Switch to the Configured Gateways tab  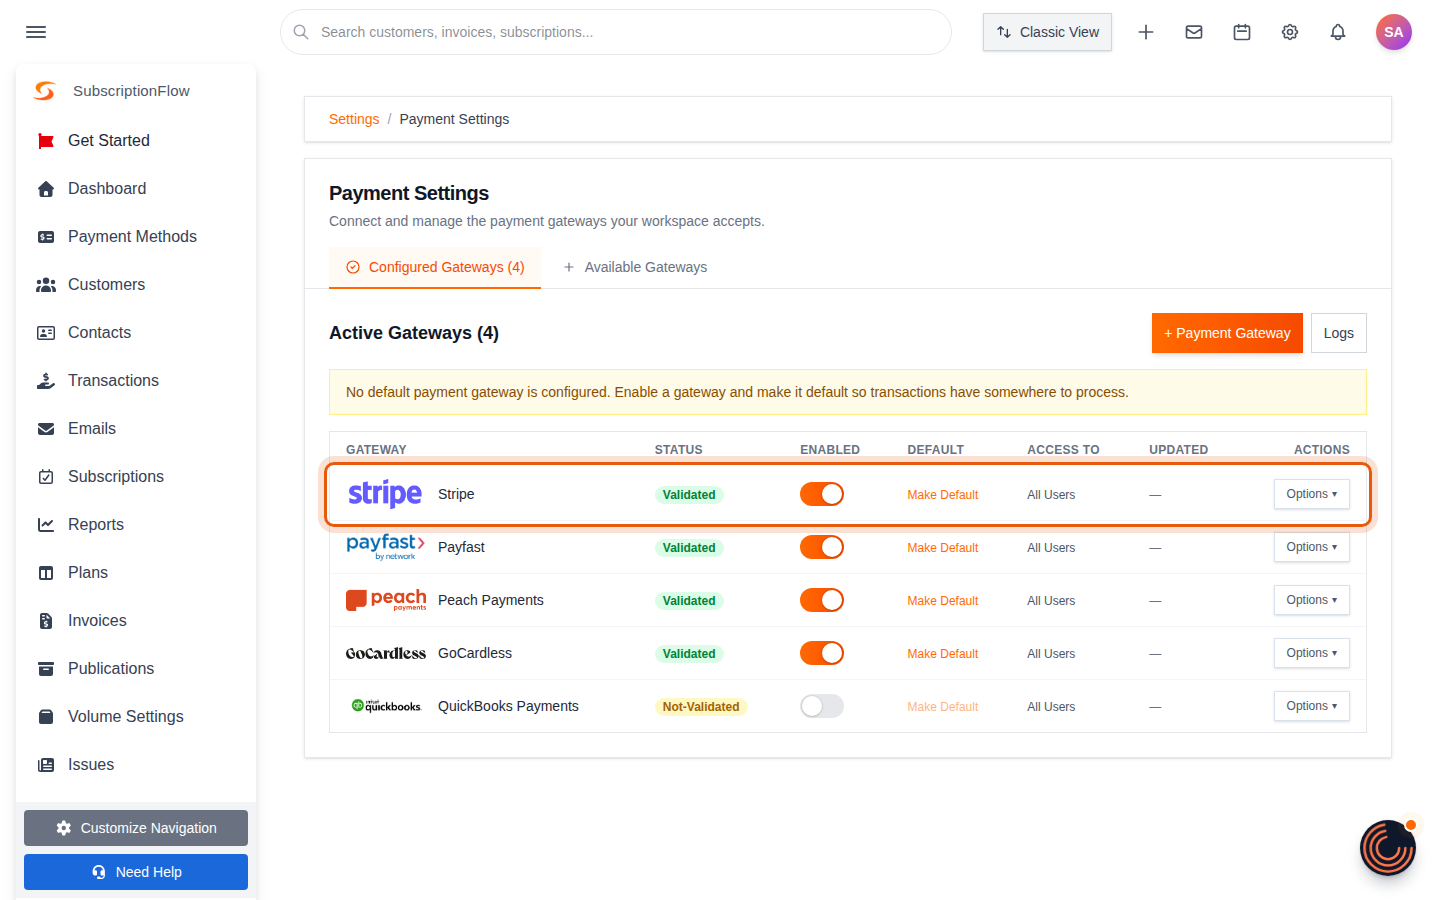435,267
